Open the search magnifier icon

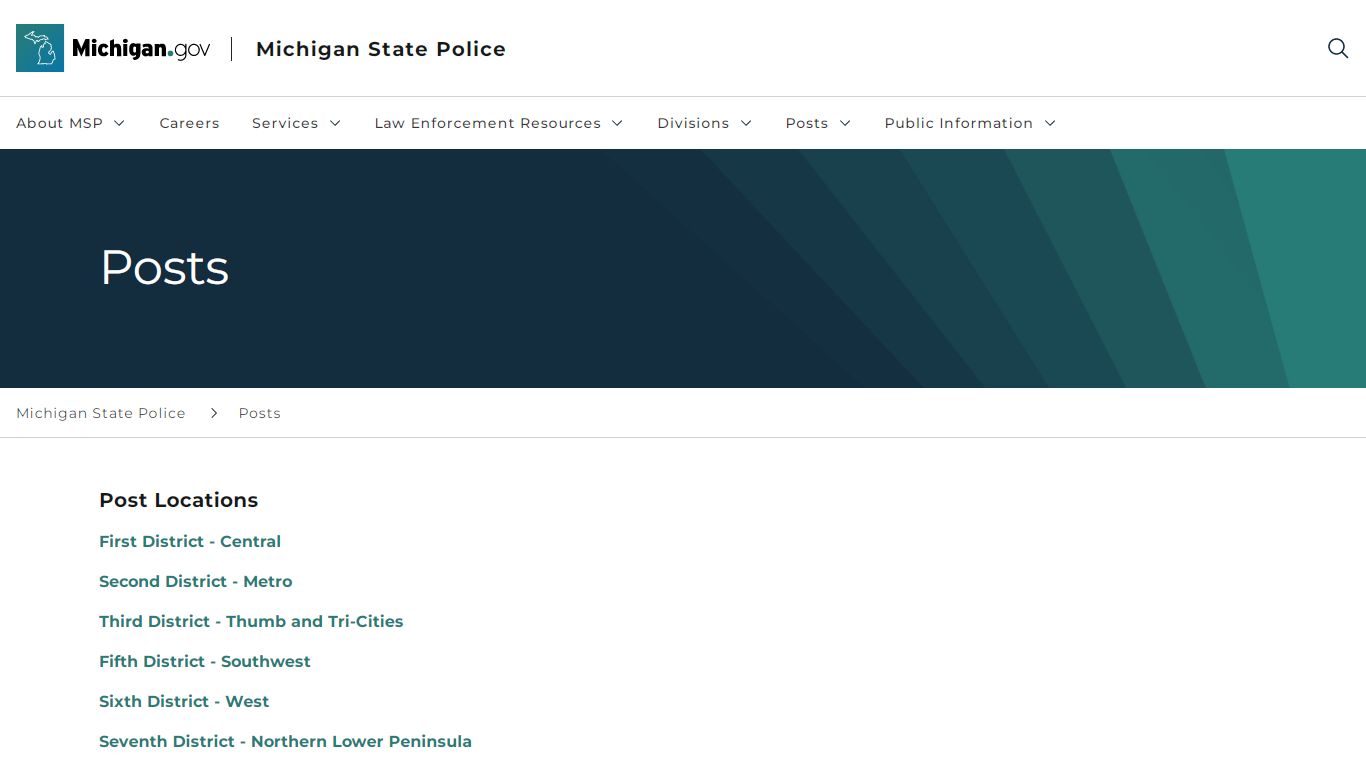point(1338,48)
